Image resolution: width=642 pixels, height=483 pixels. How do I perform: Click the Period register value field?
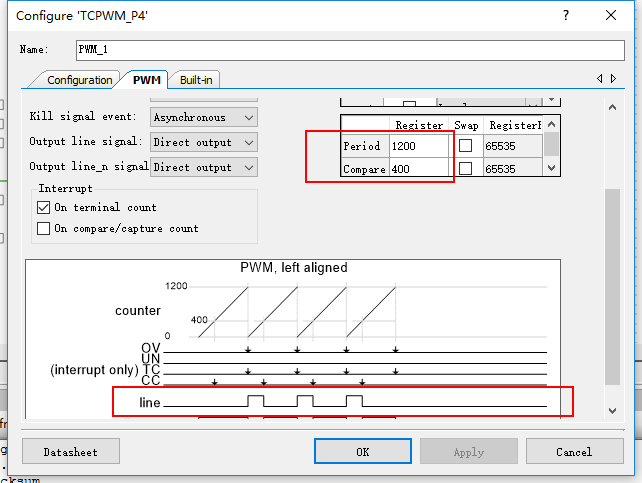coord(420,146)
